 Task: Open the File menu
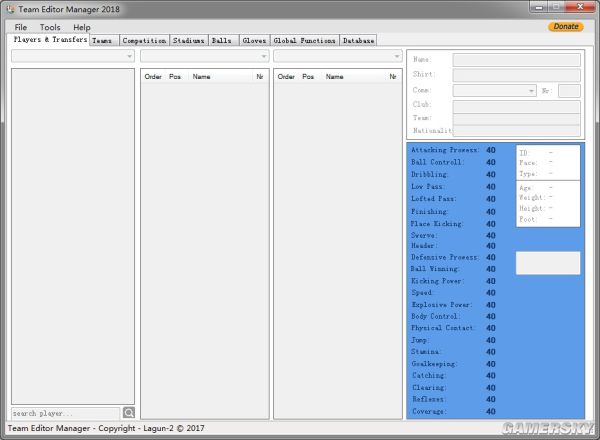tap(21, 27)
